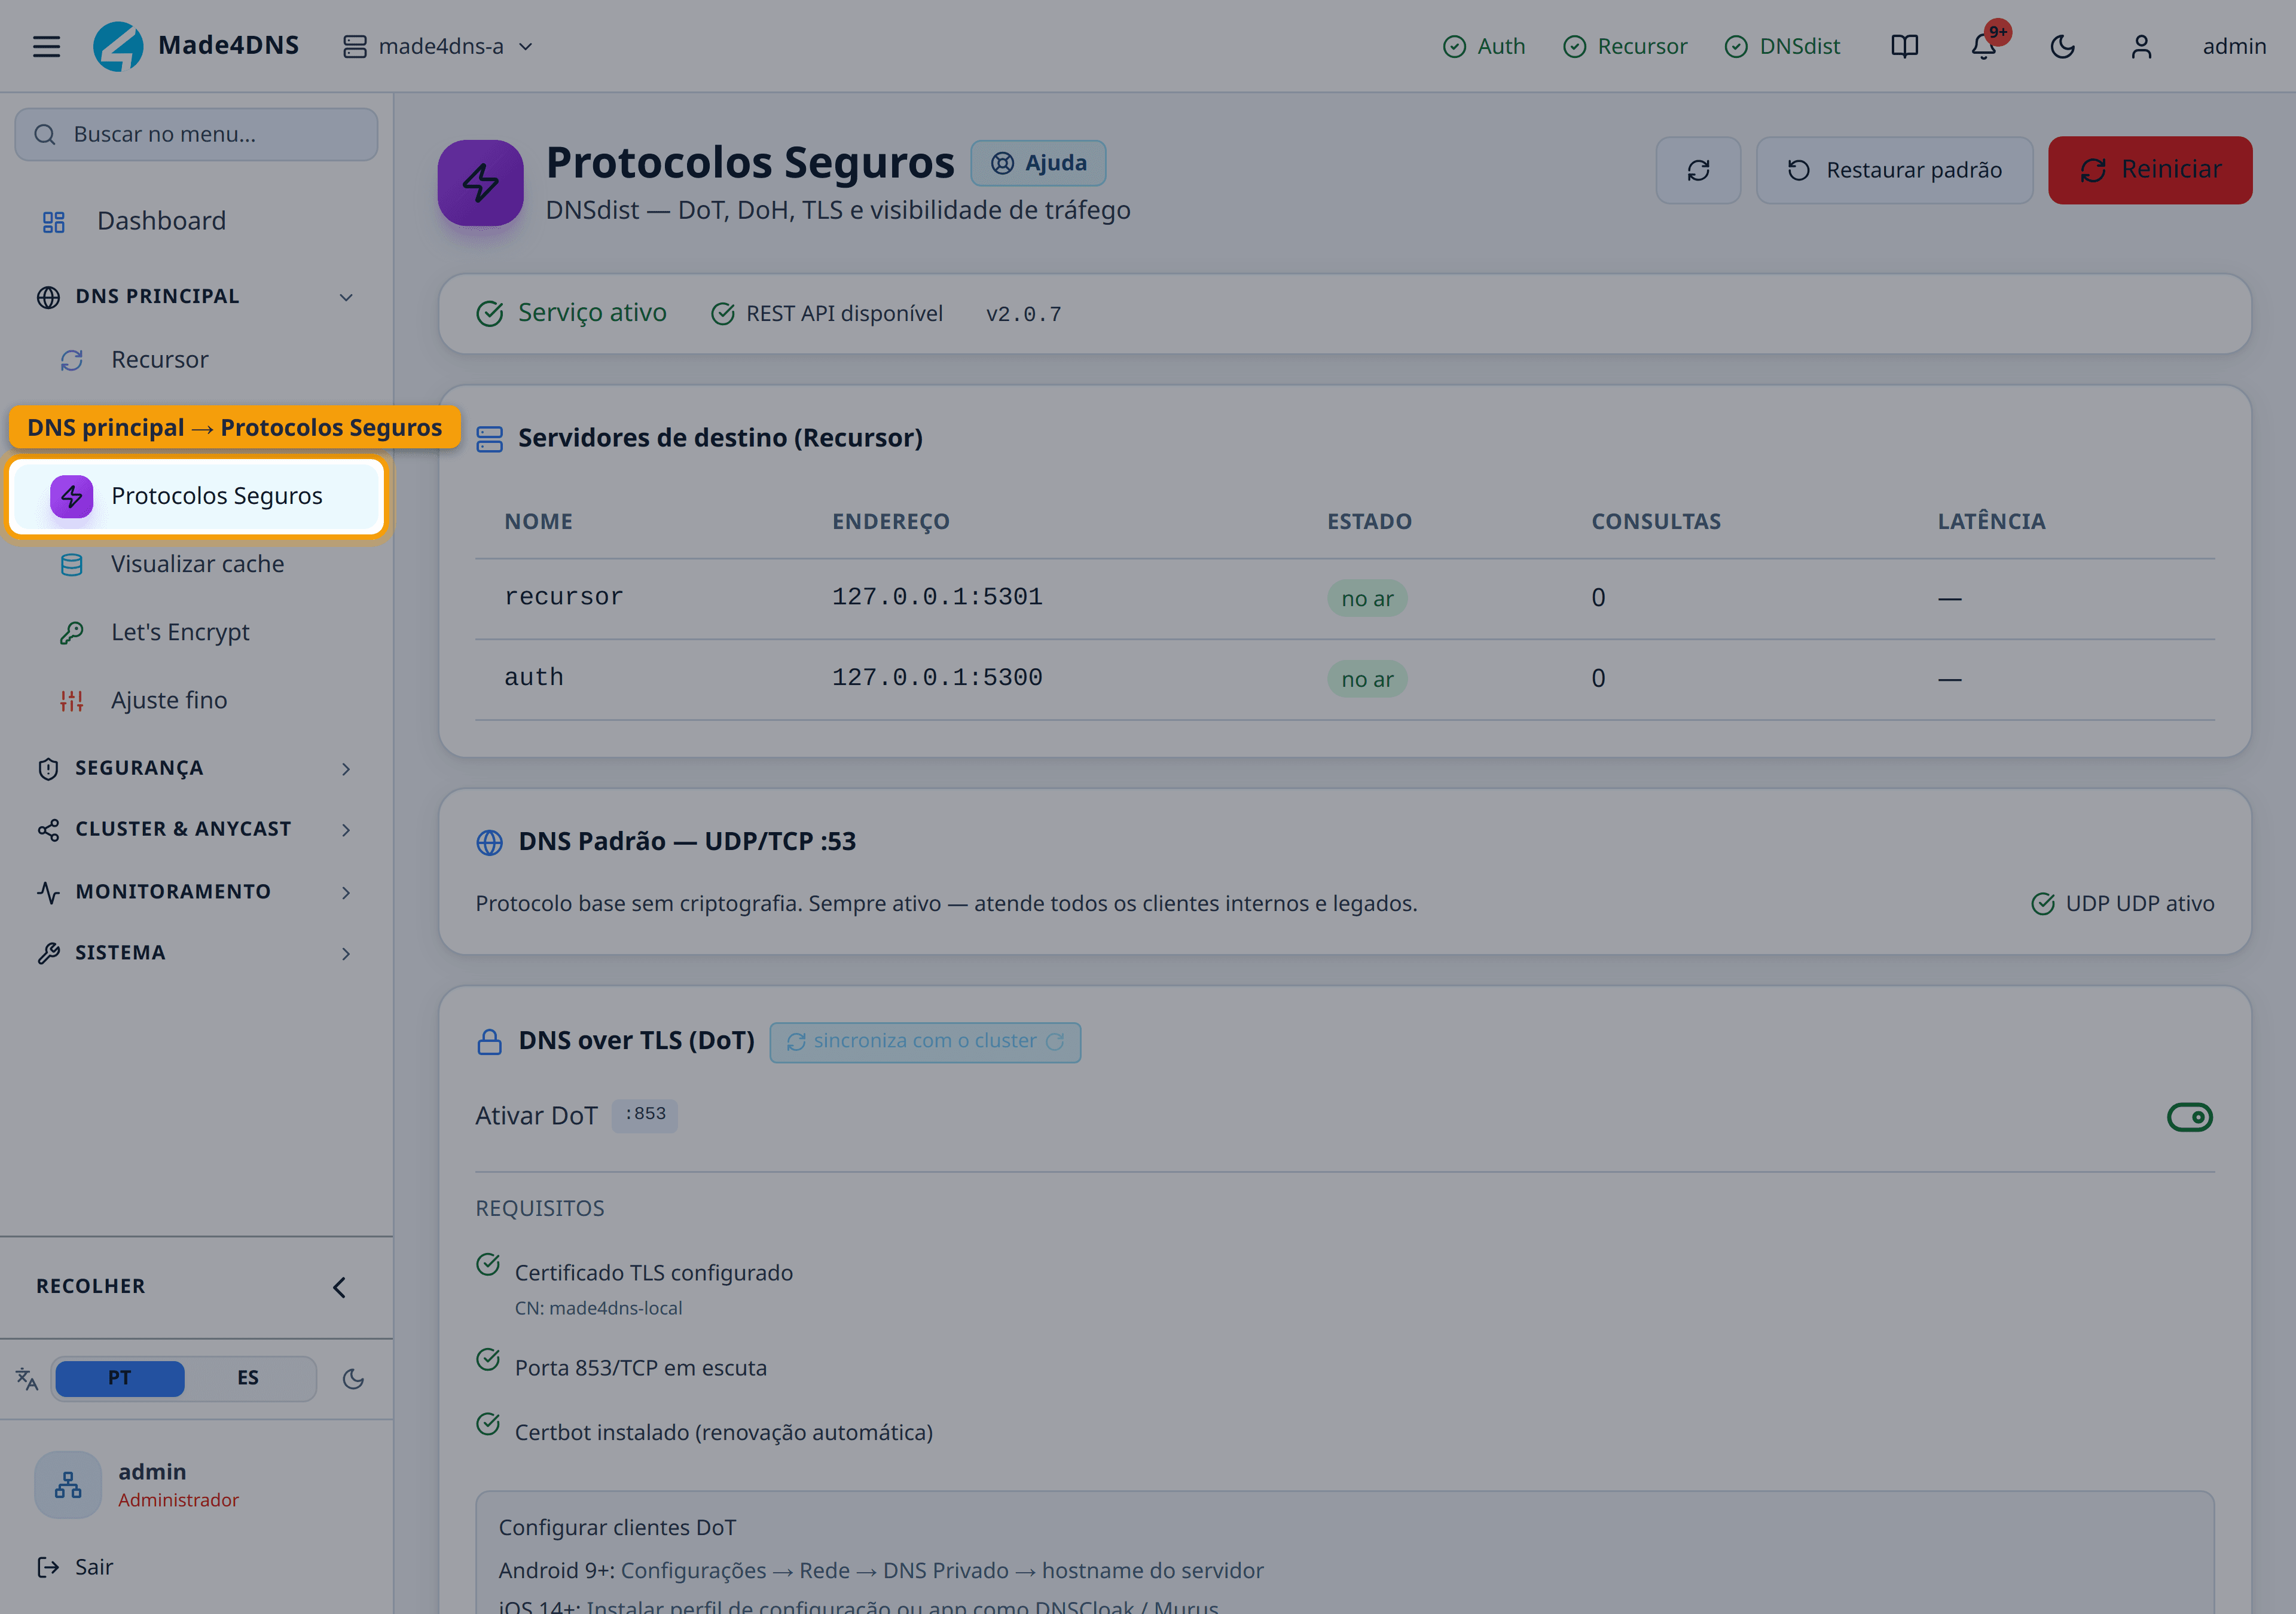Viewport: 2296px width, 1614px height.
Task: Click the NOME column header
Action: [x=538, y=521]
